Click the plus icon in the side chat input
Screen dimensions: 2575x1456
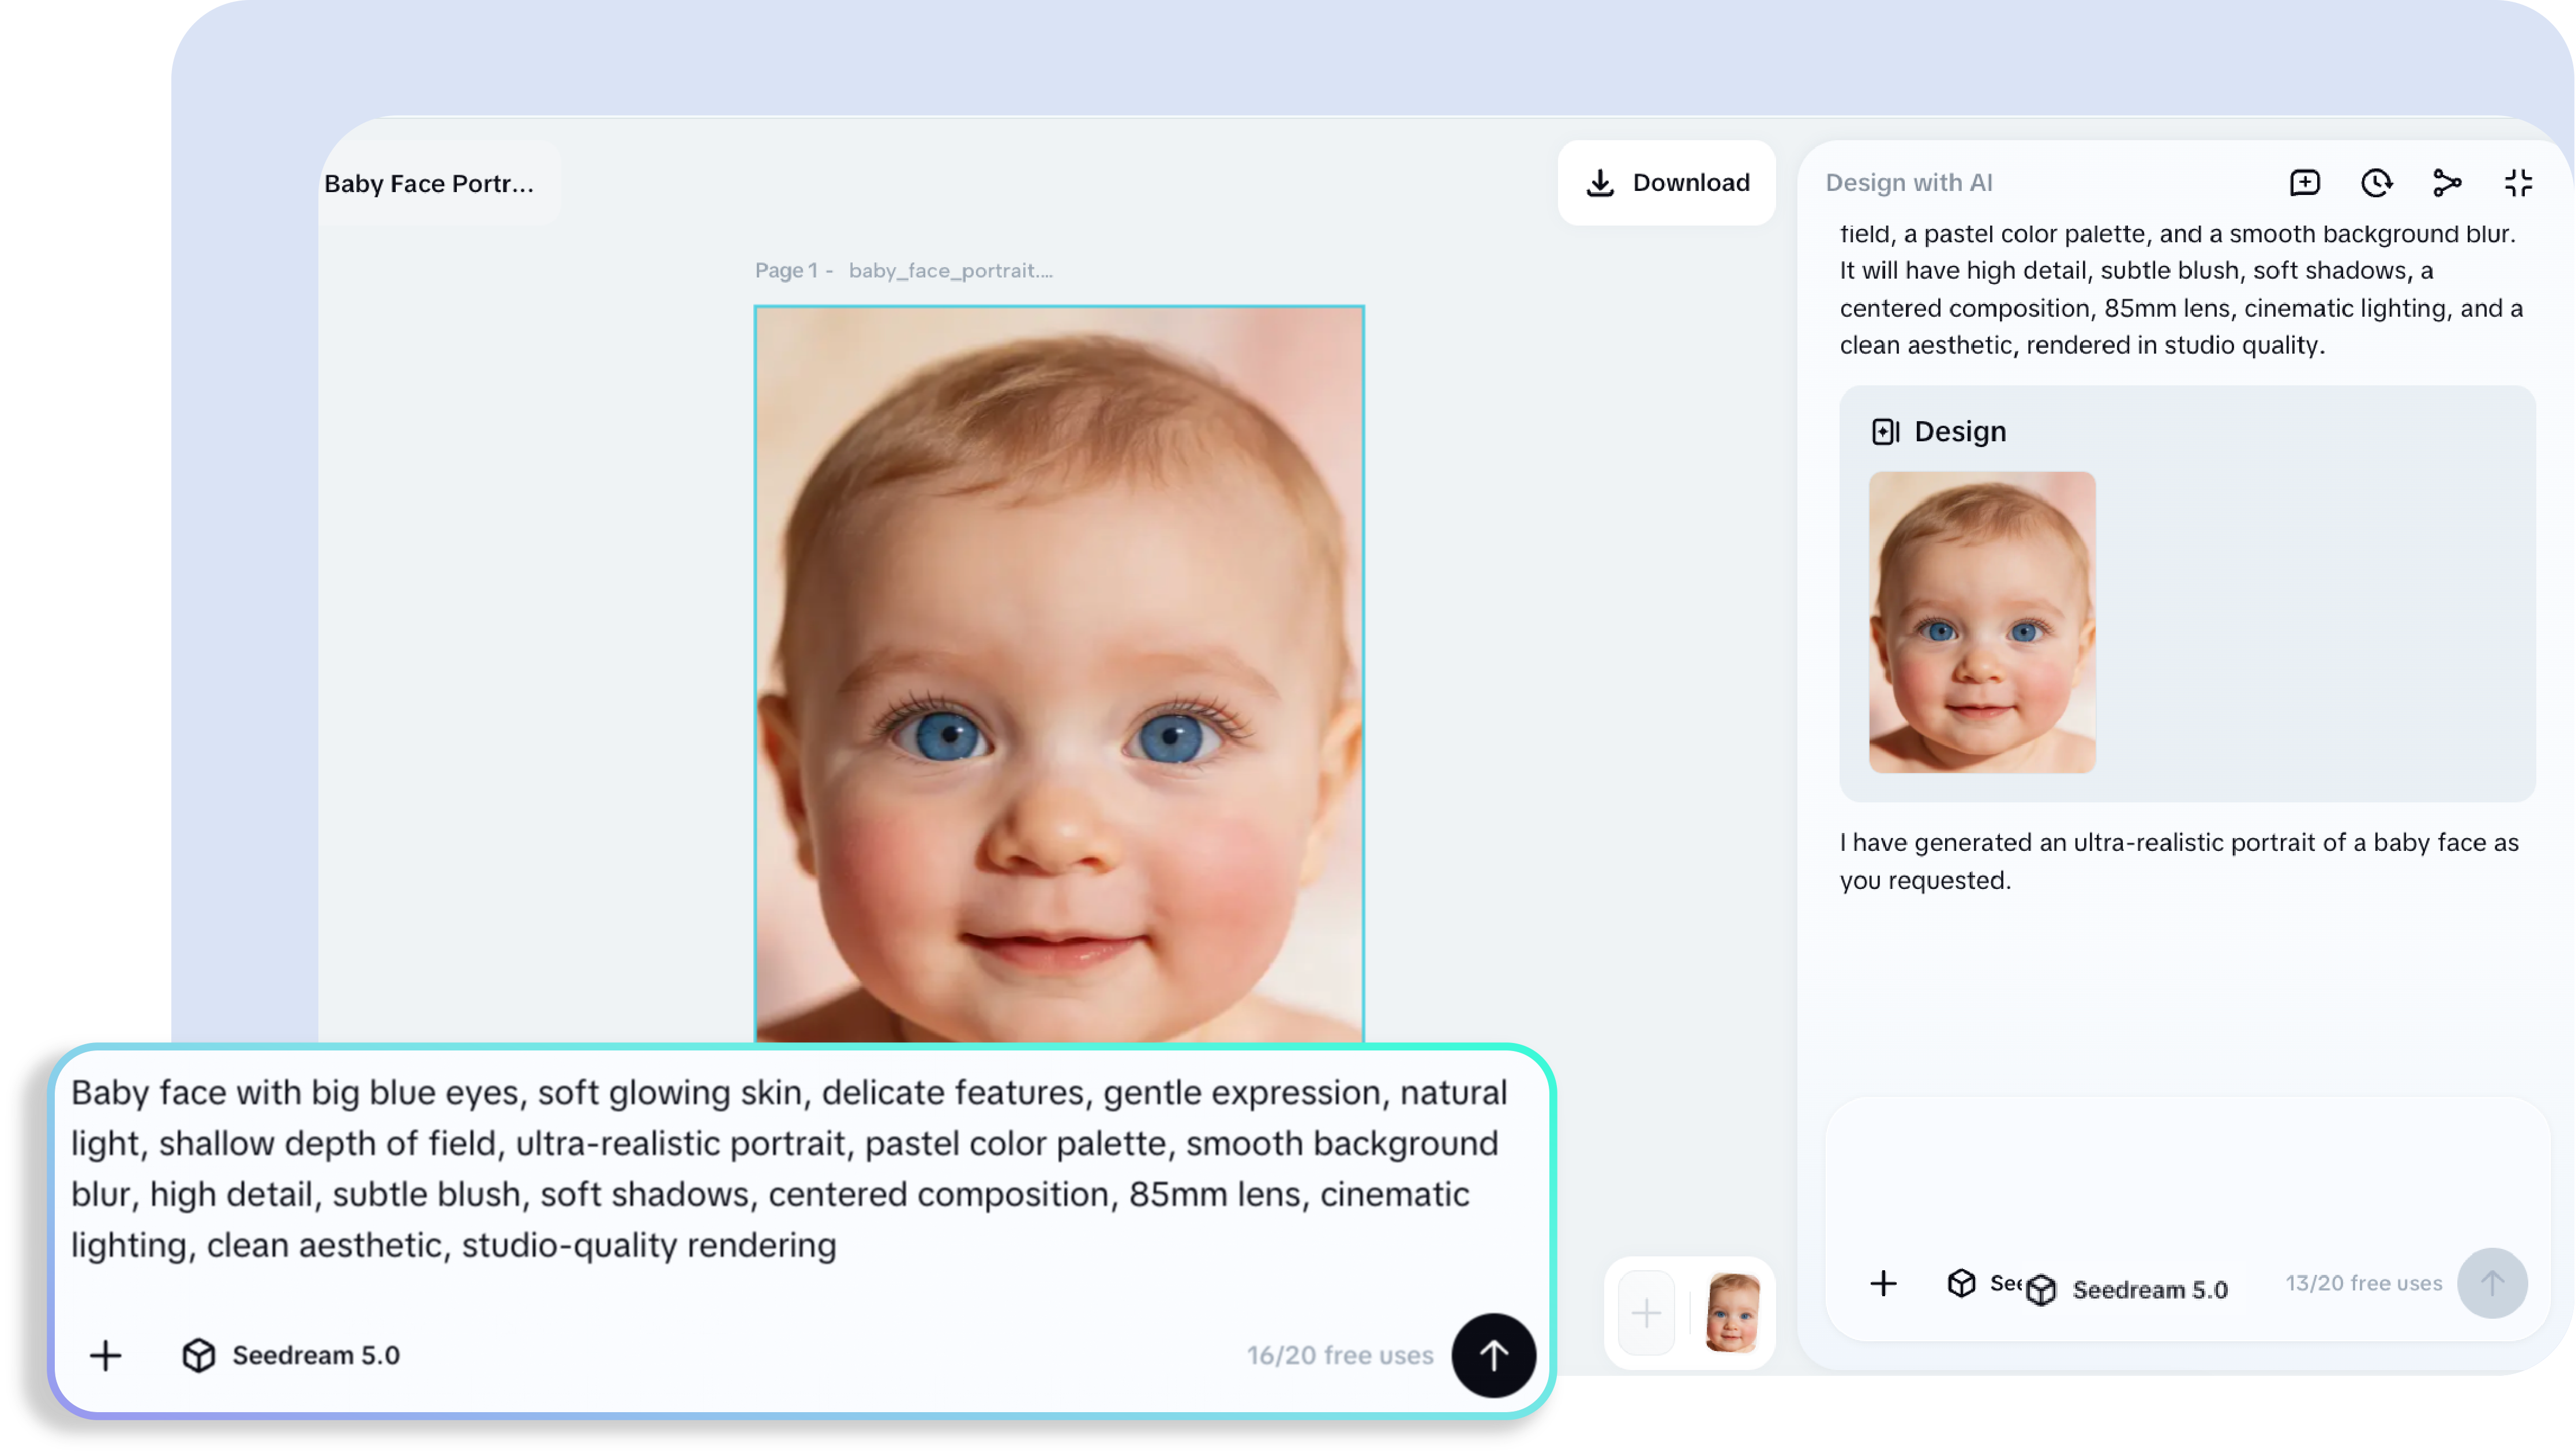[1883, 1283]
